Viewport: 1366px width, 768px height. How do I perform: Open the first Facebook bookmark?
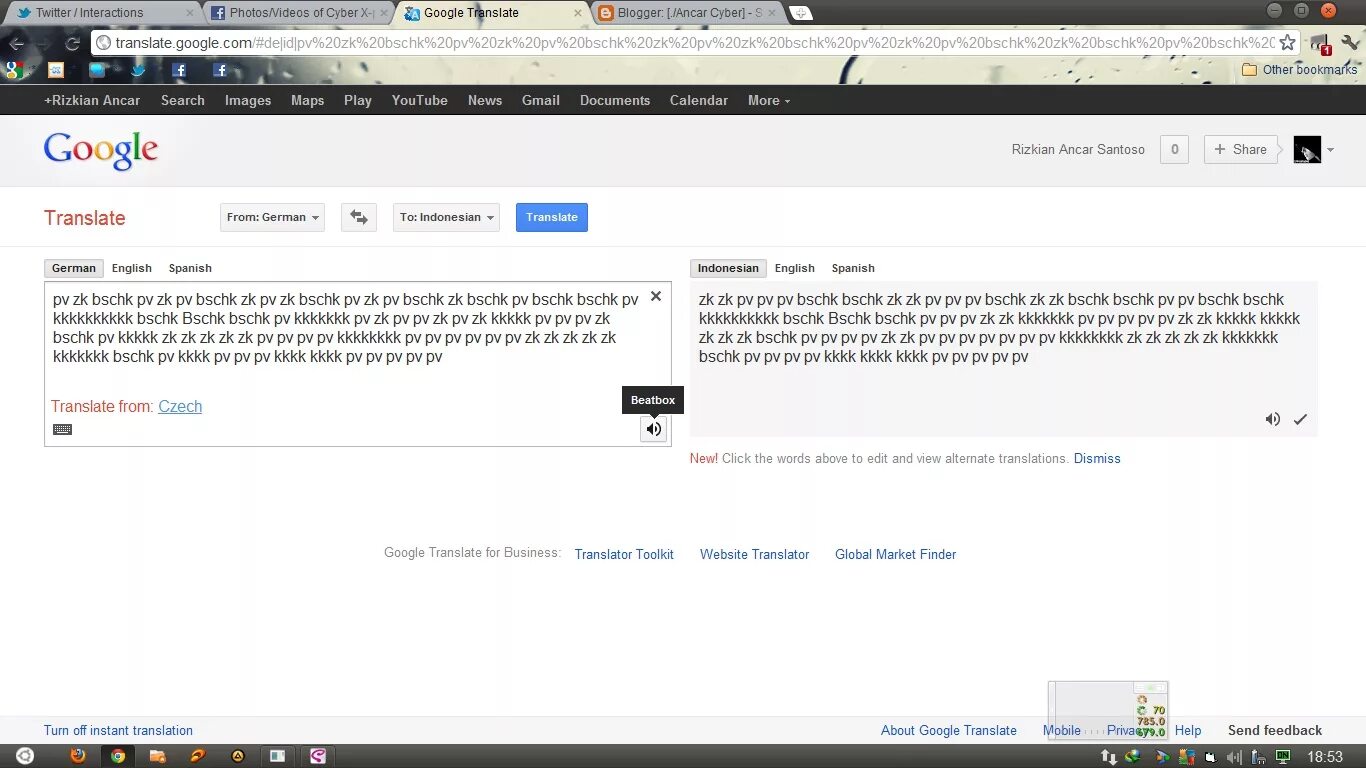click(179, 70)
